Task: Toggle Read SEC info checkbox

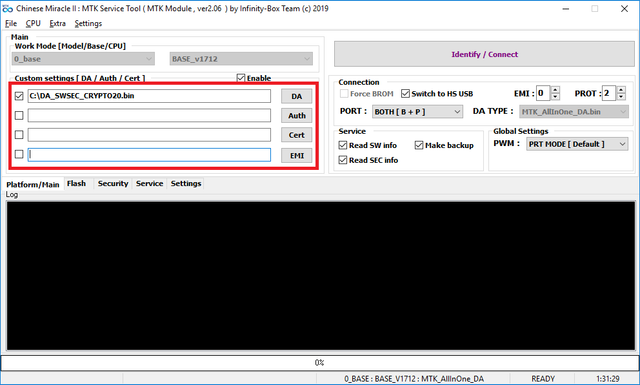Action: [x=343, y=160]
